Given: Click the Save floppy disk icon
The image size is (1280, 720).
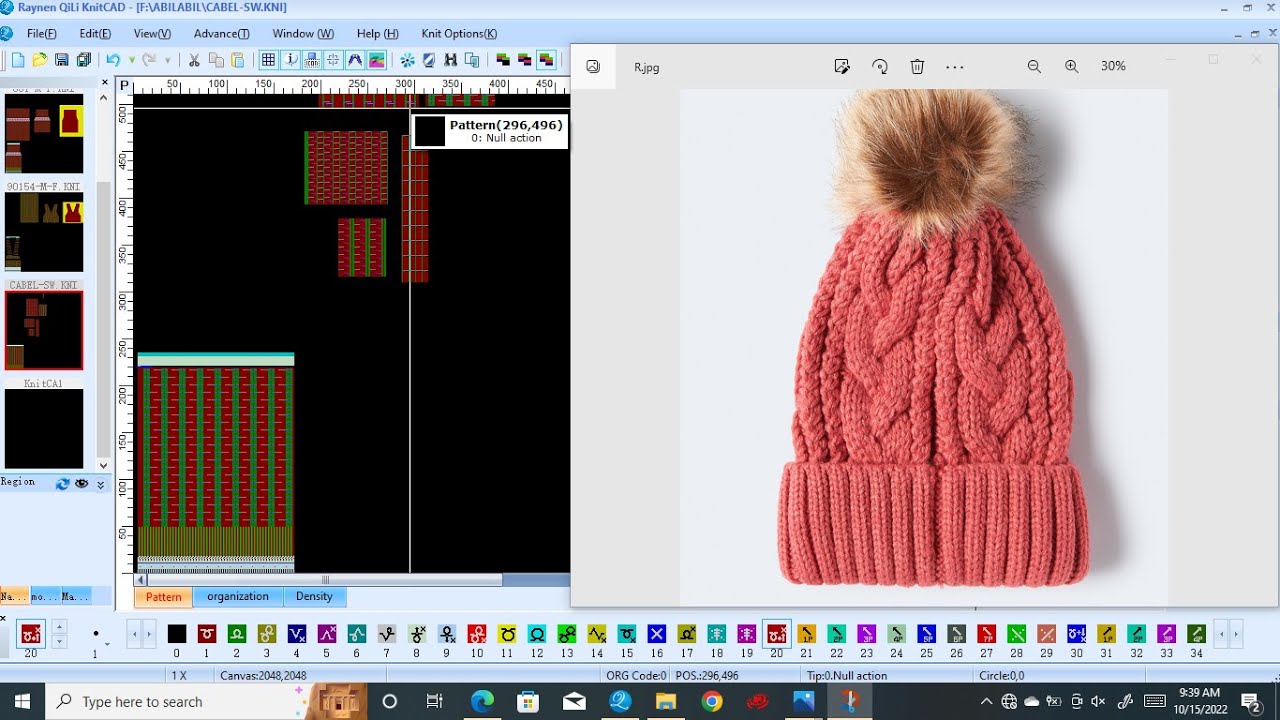Looking at the screenshot, I should coord(62,60).
